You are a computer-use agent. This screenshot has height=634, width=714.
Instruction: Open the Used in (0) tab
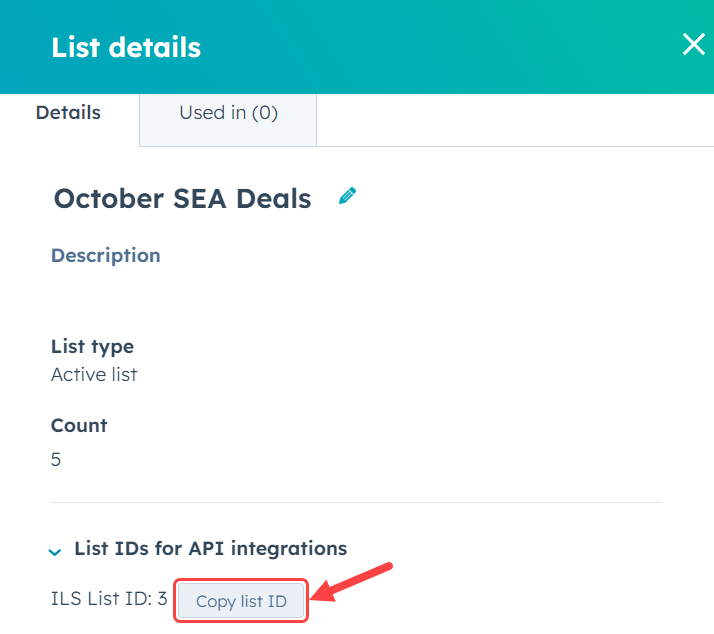click(x=228, y=113)
